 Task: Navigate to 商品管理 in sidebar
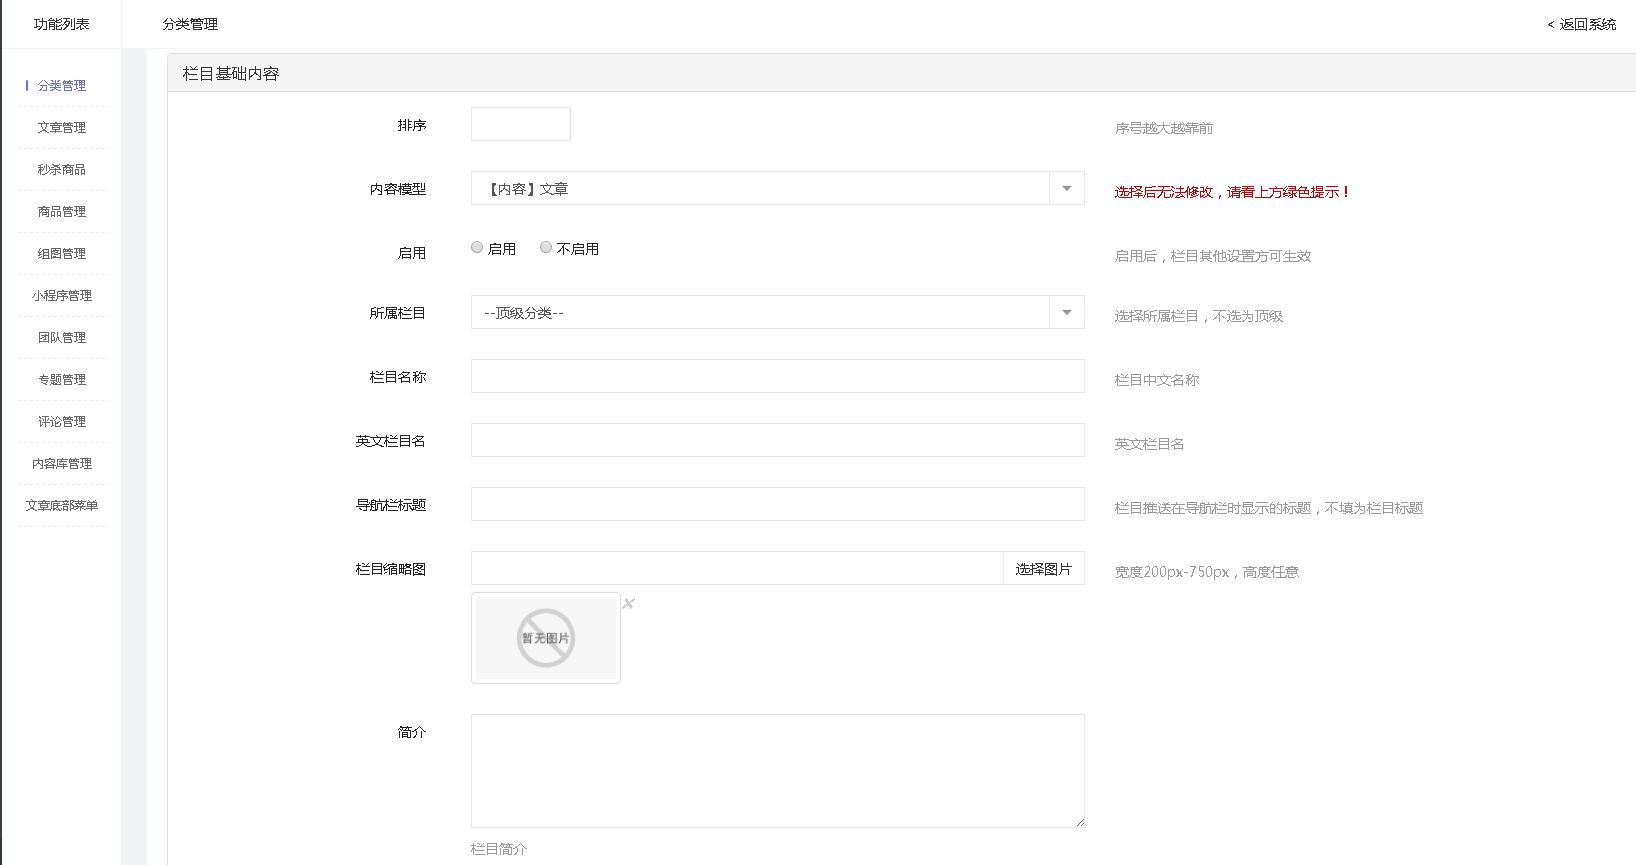(x=62, y=212)
